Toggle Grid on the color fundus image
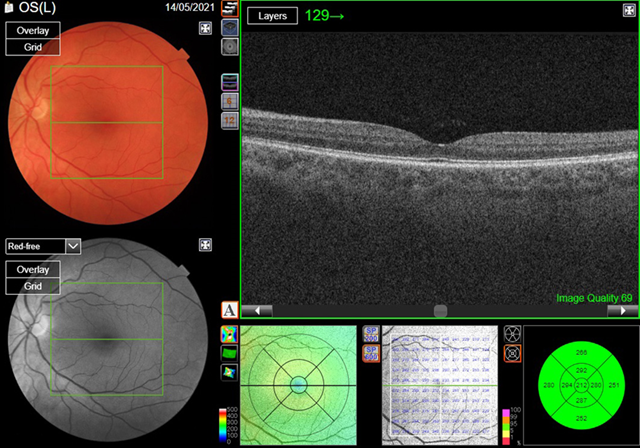Viewport: 640px width, 448px height. pos(33,47)
